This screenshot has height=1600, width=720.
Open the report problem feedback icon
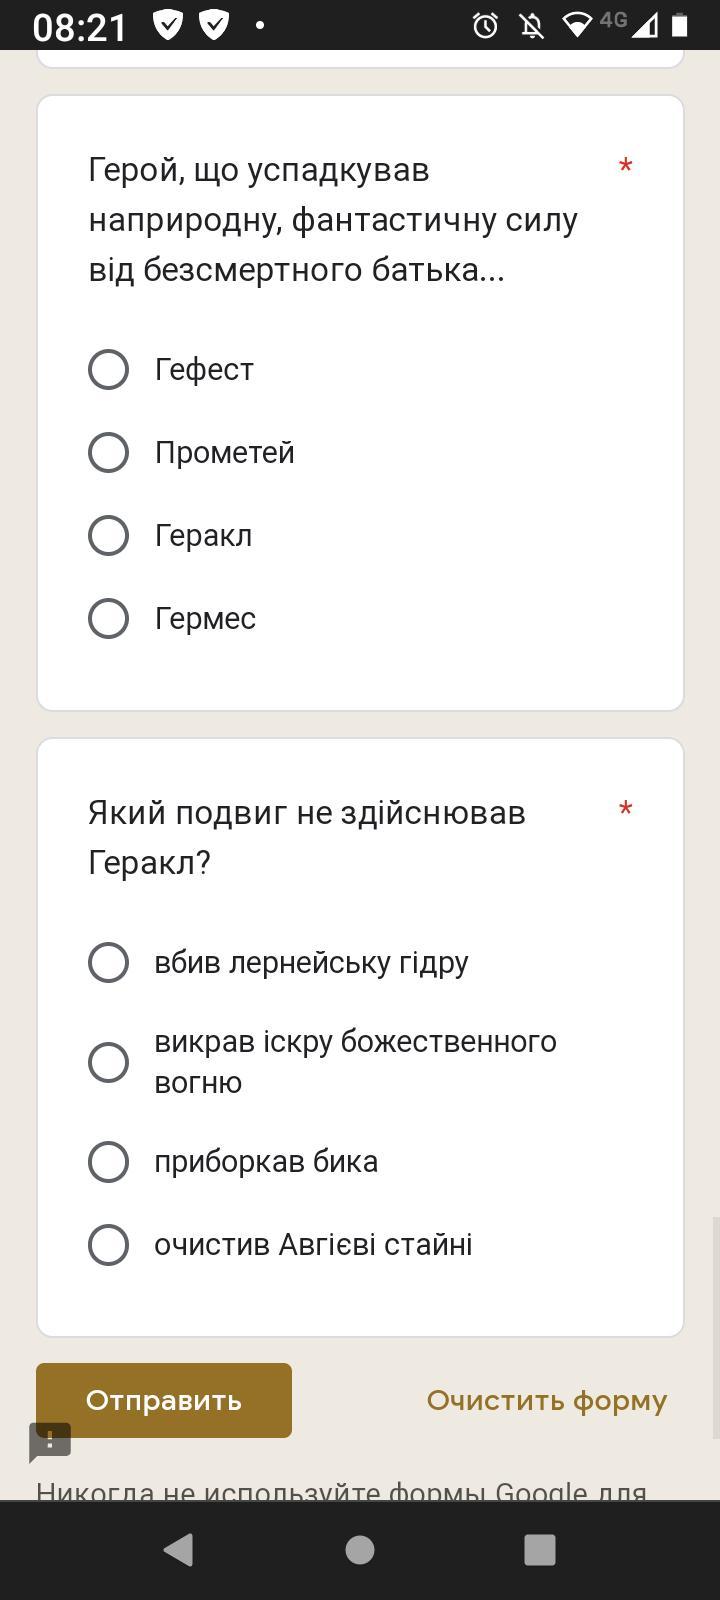pyautogui.click(x=50, y=1443)
